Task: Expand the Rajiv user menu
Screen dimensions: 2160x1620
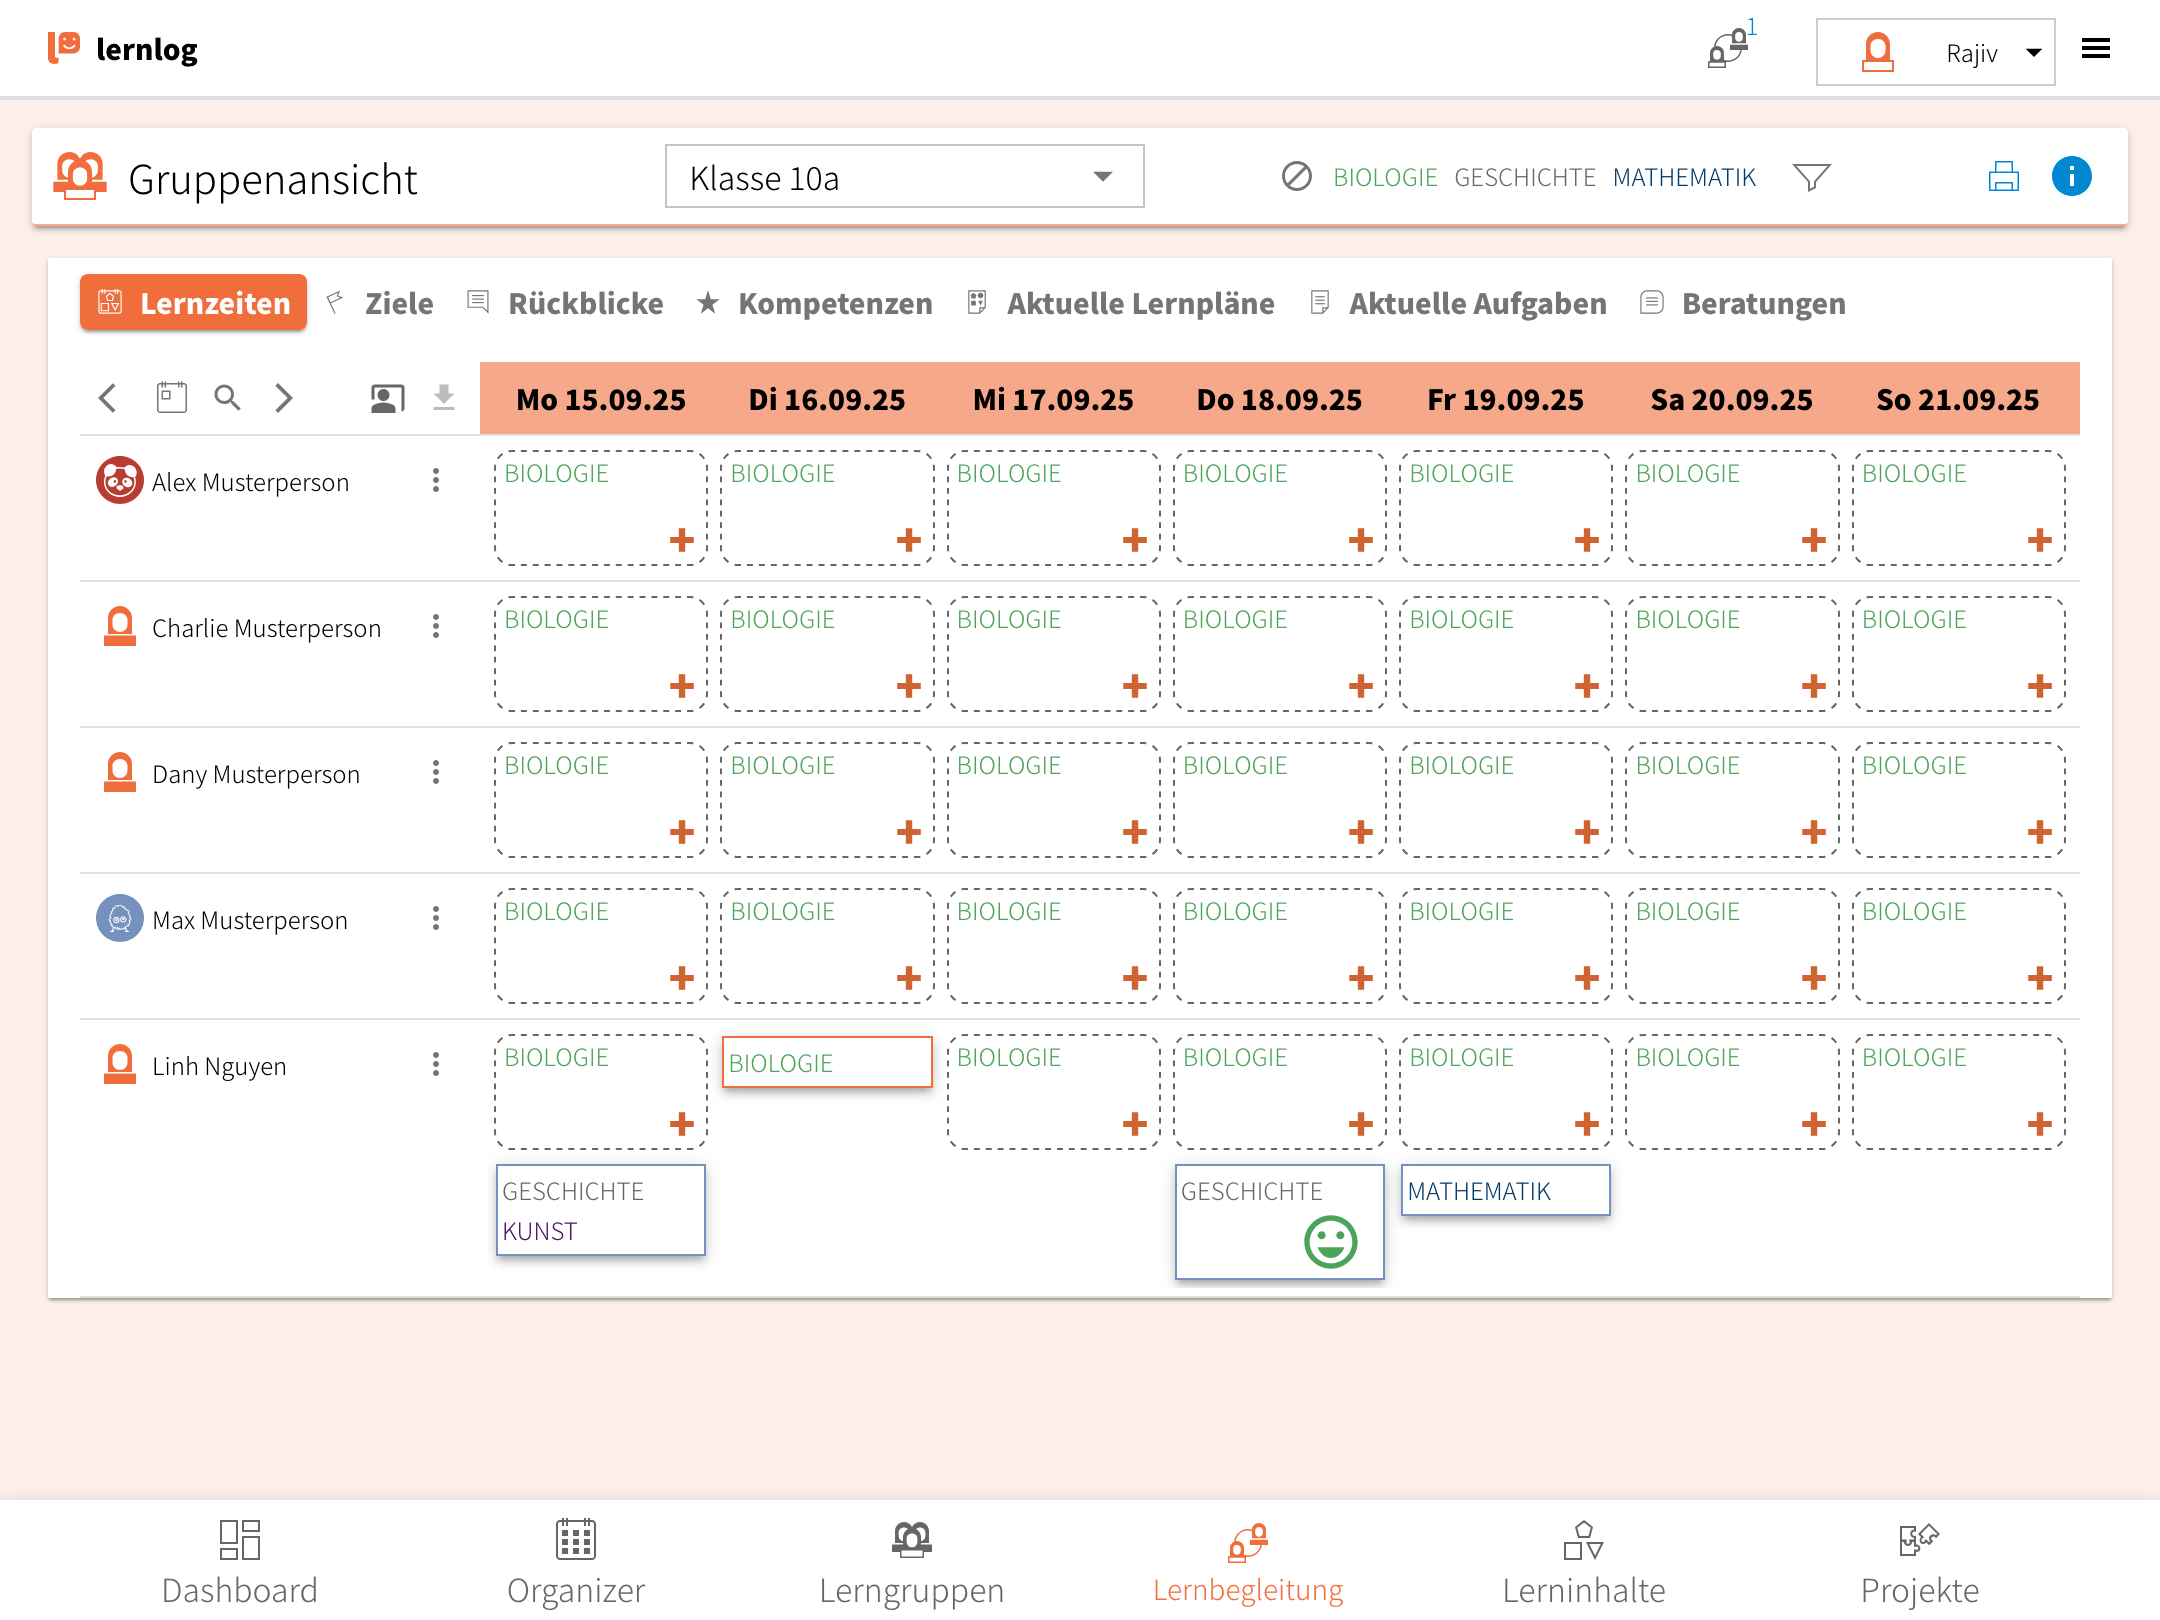Action: click(x=1935, y=52)
